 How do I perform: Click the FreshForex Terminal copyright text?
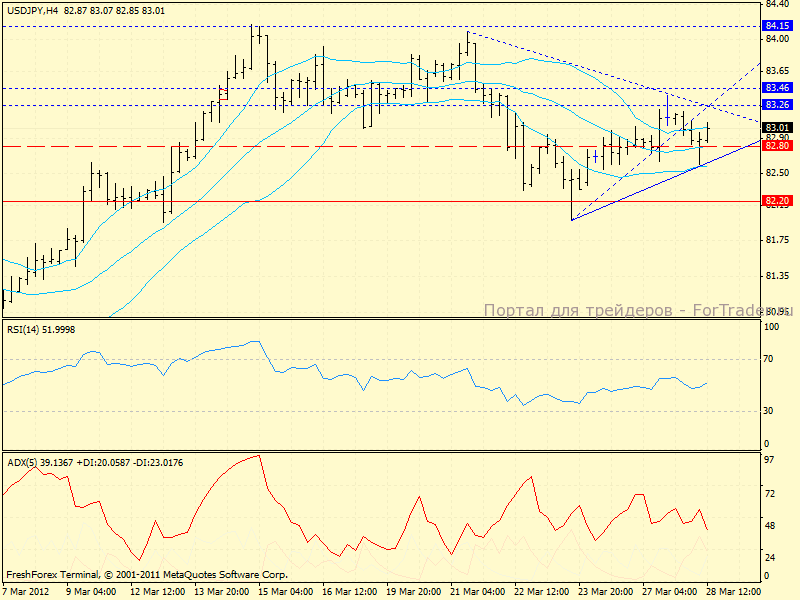(147, 575)
